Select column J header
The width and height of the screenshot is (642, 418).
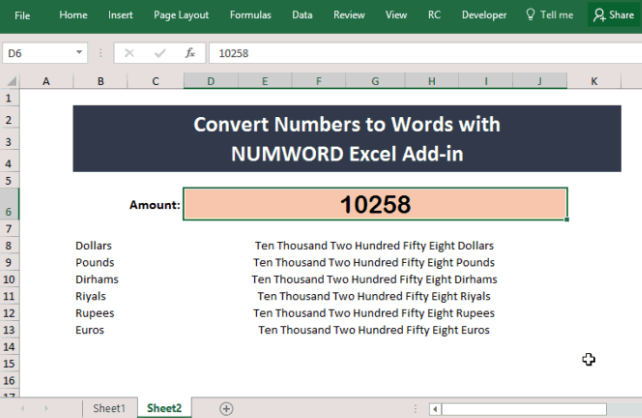click(x=540, y=81)
